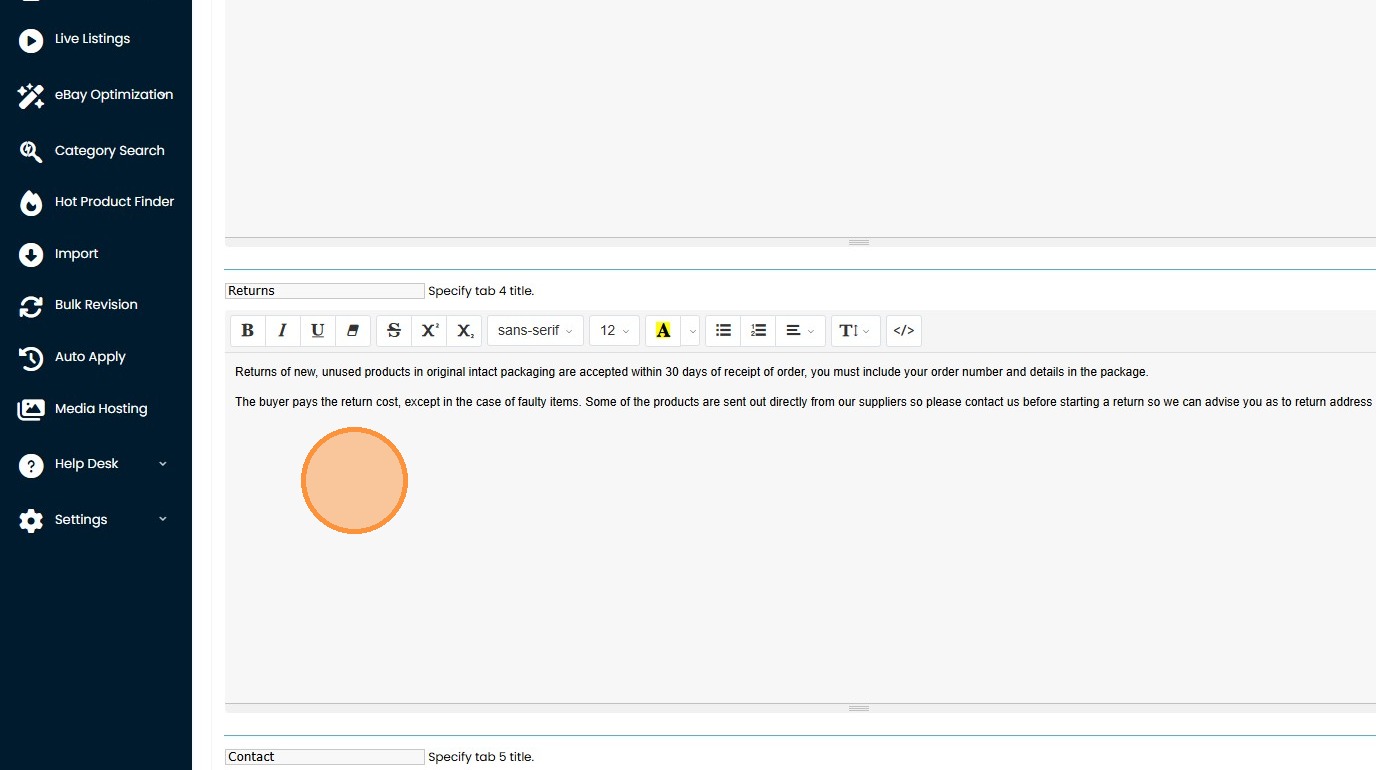Image resolution: width=1376 pixels, height=770 pixels.
Task: Switch to HTML code view
Action: (x=904, y=331)
